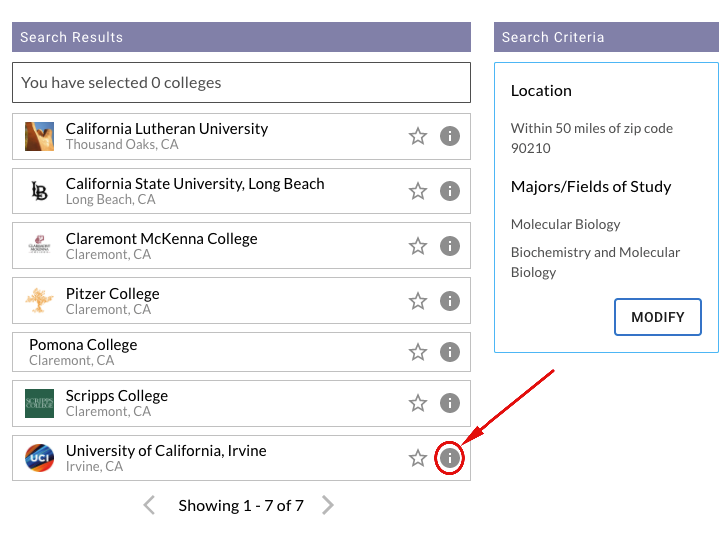Star Pomona College as favorite
The height and width of the screenshot is (538, 728).
pyautogui.click(x=418, y=352)
